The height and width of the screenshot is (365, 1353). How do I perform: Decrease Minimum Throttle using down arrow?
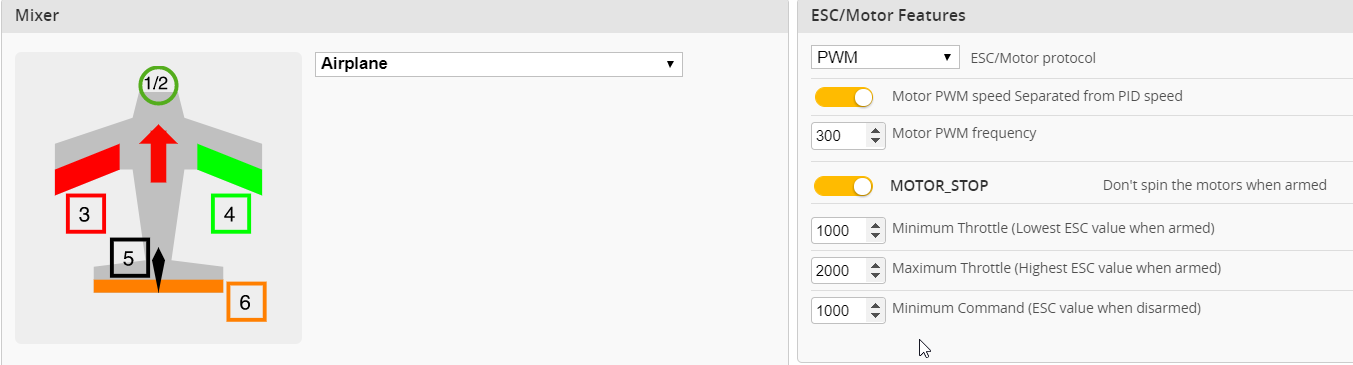pyautogui.click(x=876, y=236)
